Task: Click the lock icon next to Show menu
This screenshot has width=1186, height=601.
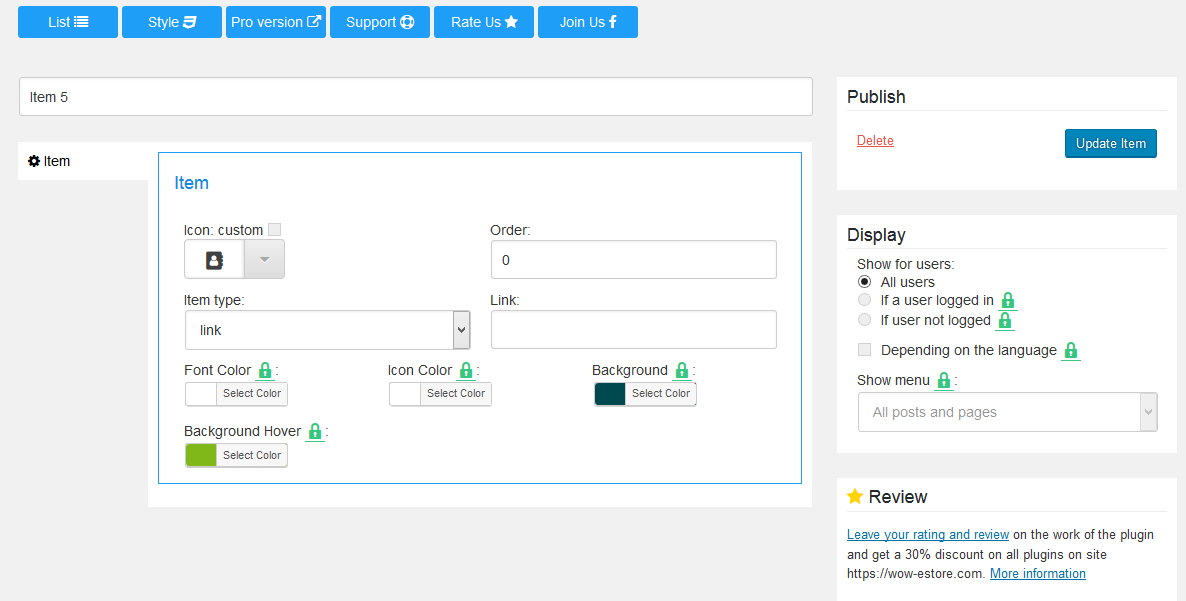Action: pos(943,380)
